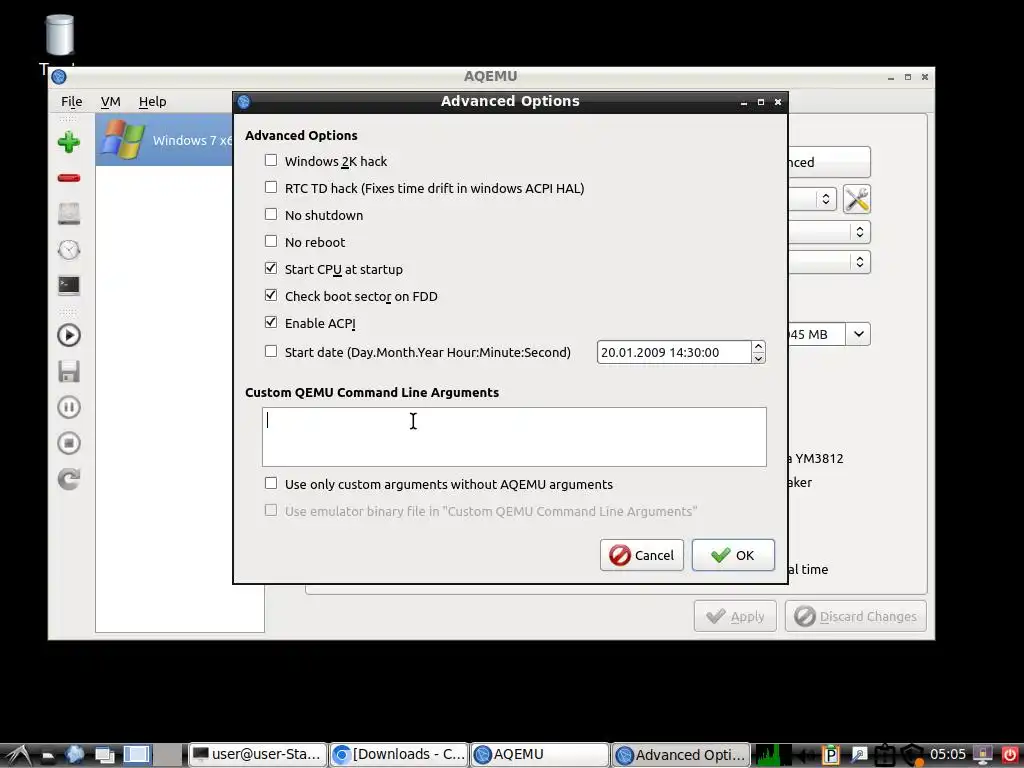Open the memory size MB dropdown arrow
1024x768 pixels.
[858, 334]
